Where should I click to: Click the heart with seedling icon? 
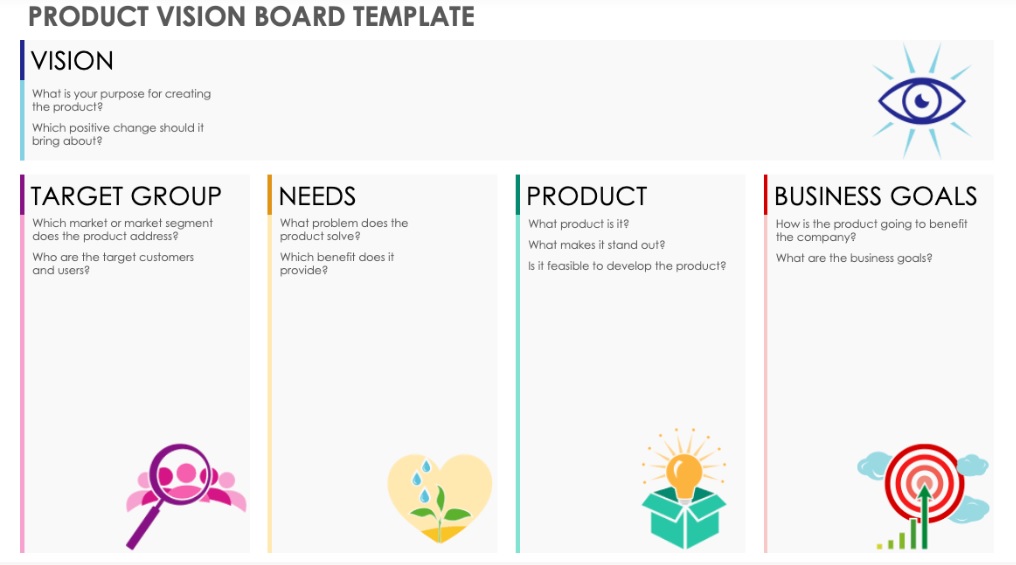click(x=439, y=498)
